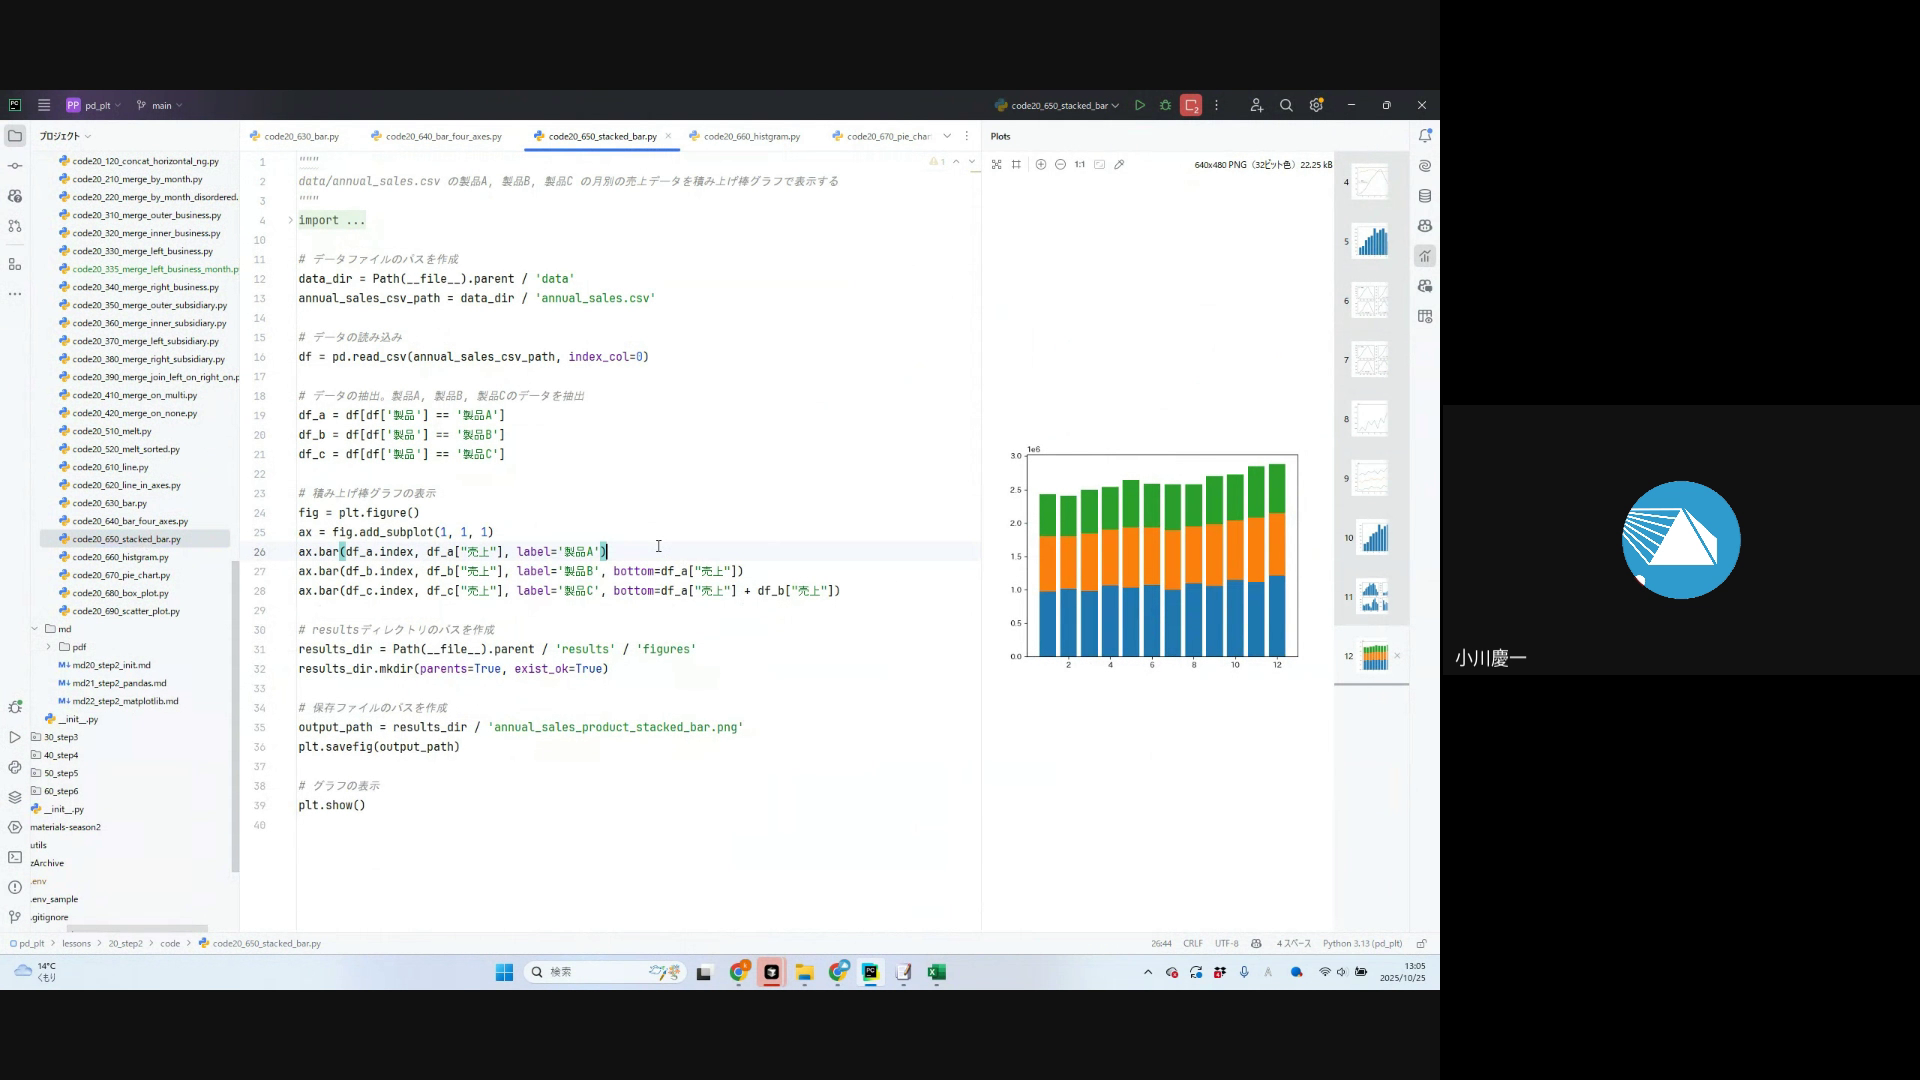Open code20_670_pie_chart.py in the project tree
Screen dimensions: 1920x1080
[121, 575]
